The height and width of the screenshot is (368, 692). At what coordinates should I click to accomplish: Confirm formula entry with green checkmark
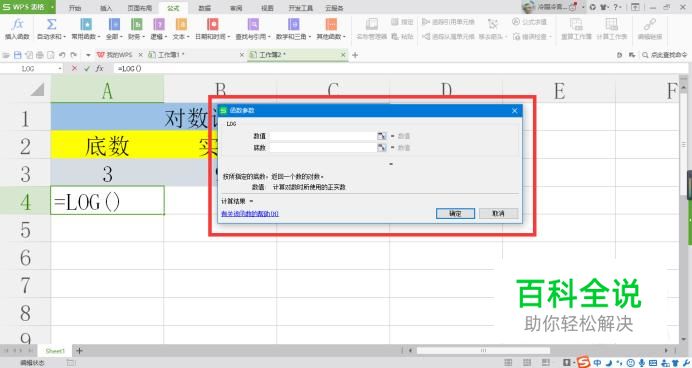[87, 68]
